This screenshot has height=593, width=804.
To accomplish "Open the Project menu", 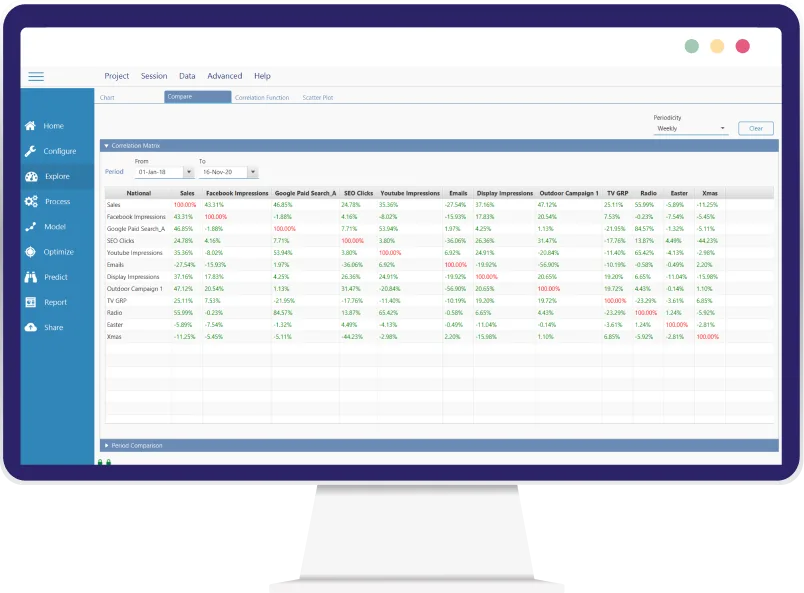I will point(117,76).
